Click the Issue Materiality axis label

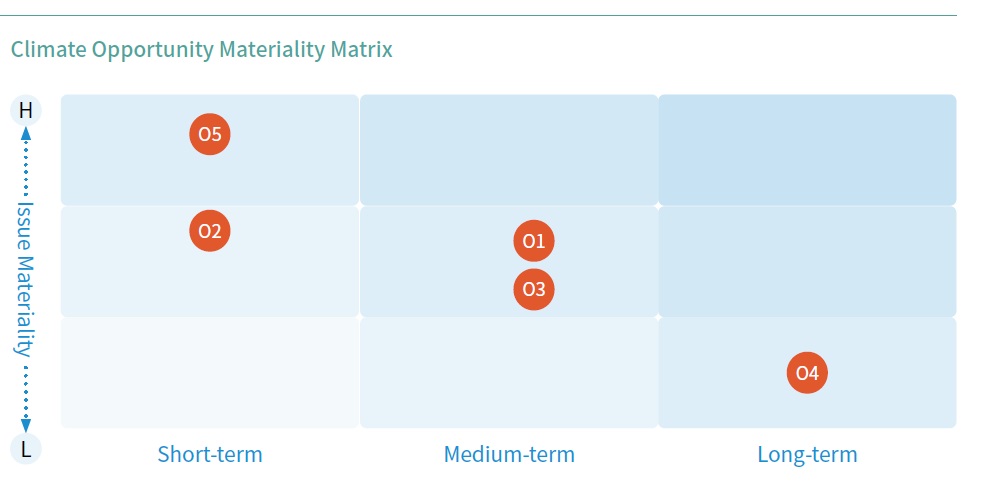coord(26,278)
